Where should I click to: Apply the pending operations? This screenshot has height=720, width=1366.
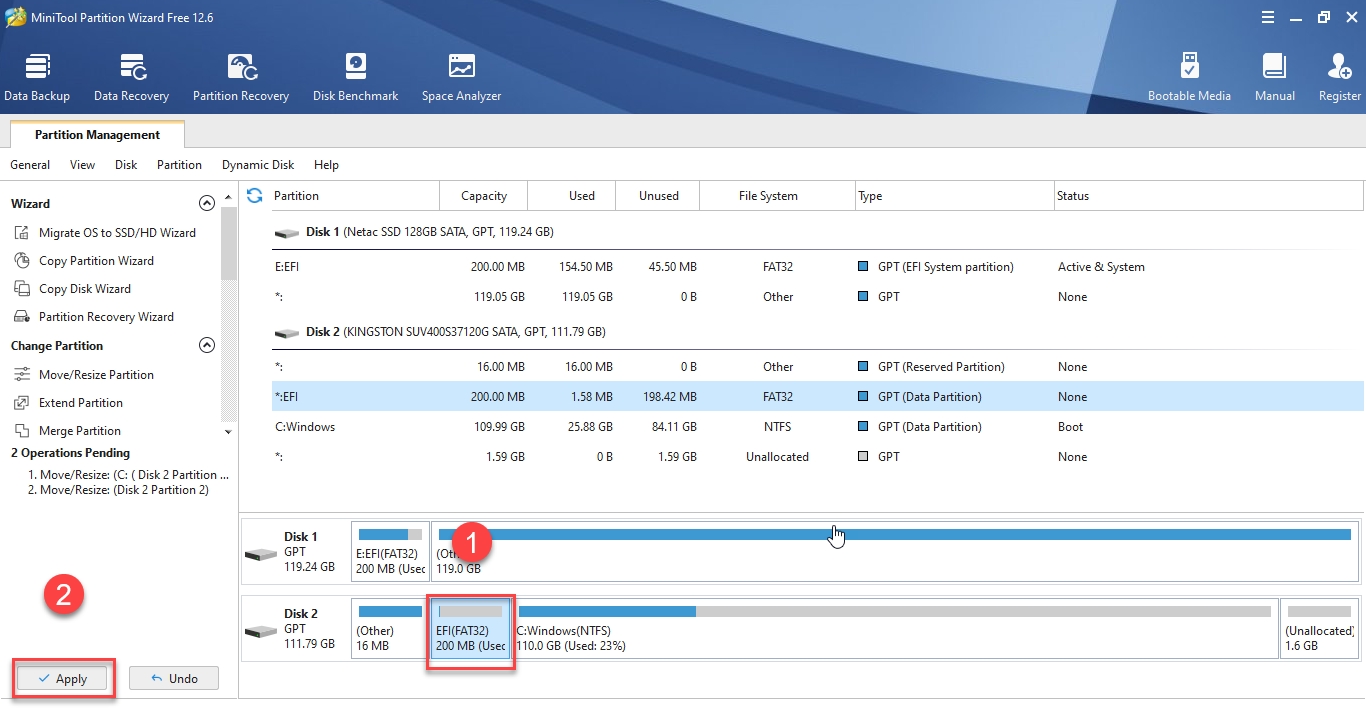(x=63, y=679)
